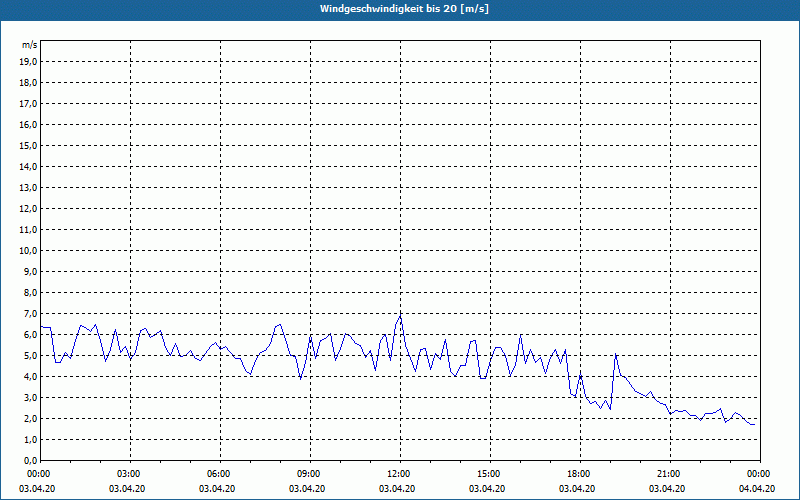Click the 03:00 time label
800x500 pixels.
click(x=131, y=474)
